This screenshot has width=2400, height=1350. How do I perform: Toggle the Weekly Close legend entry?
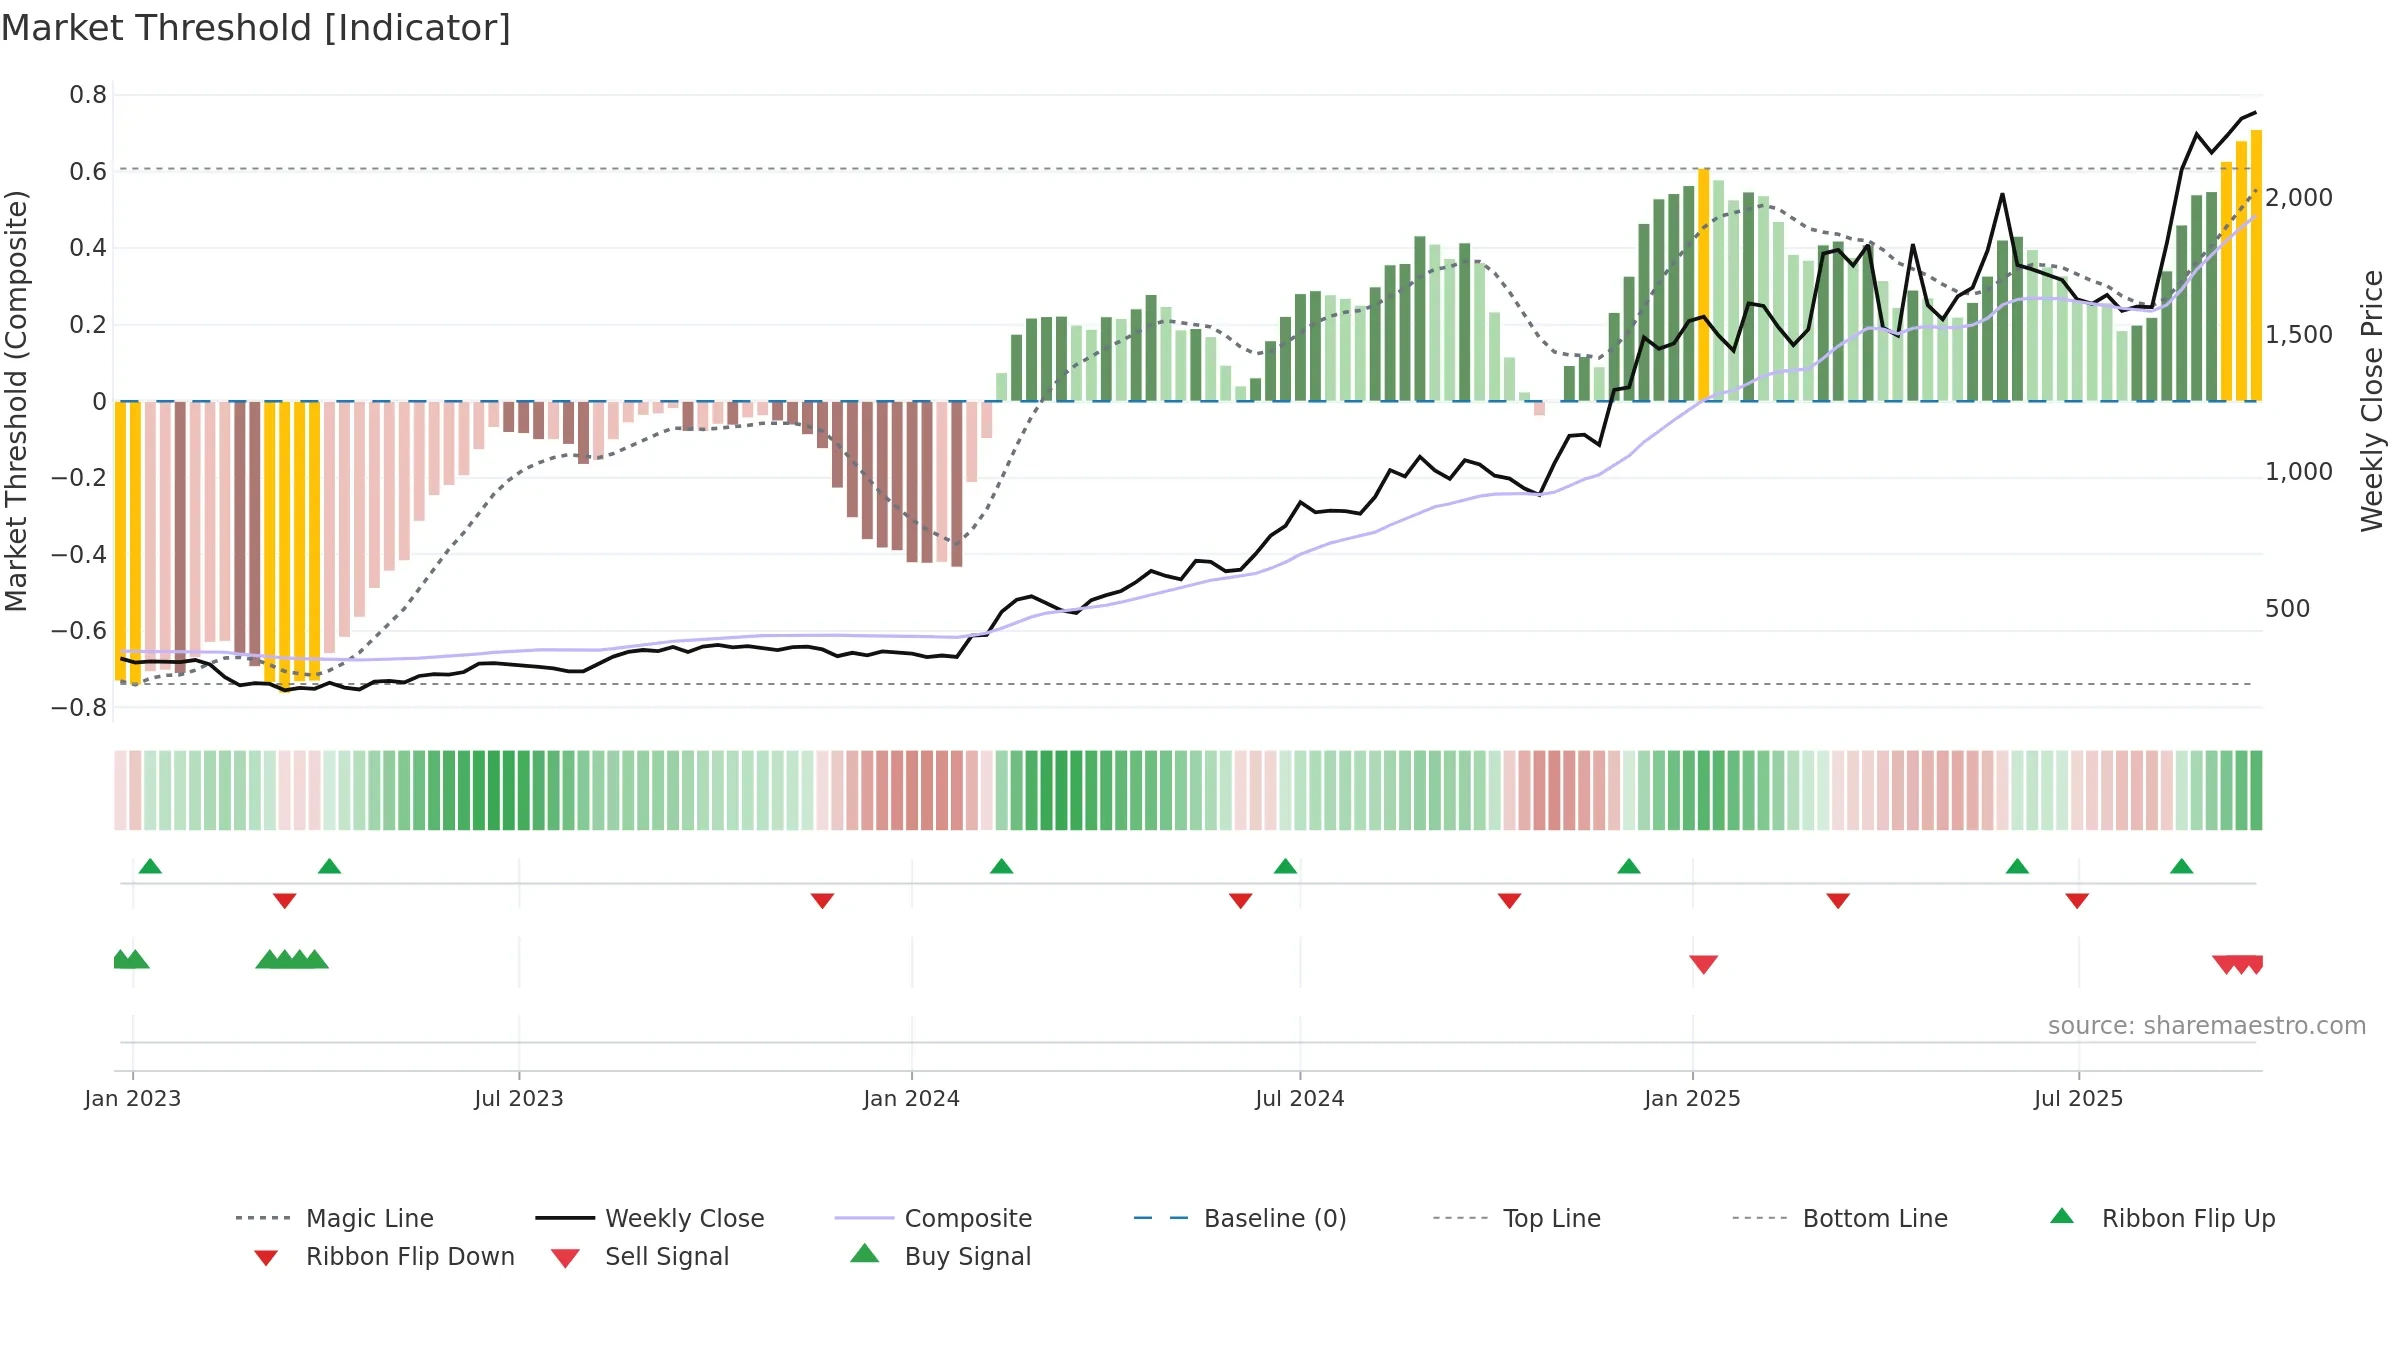pos(649,1218)
